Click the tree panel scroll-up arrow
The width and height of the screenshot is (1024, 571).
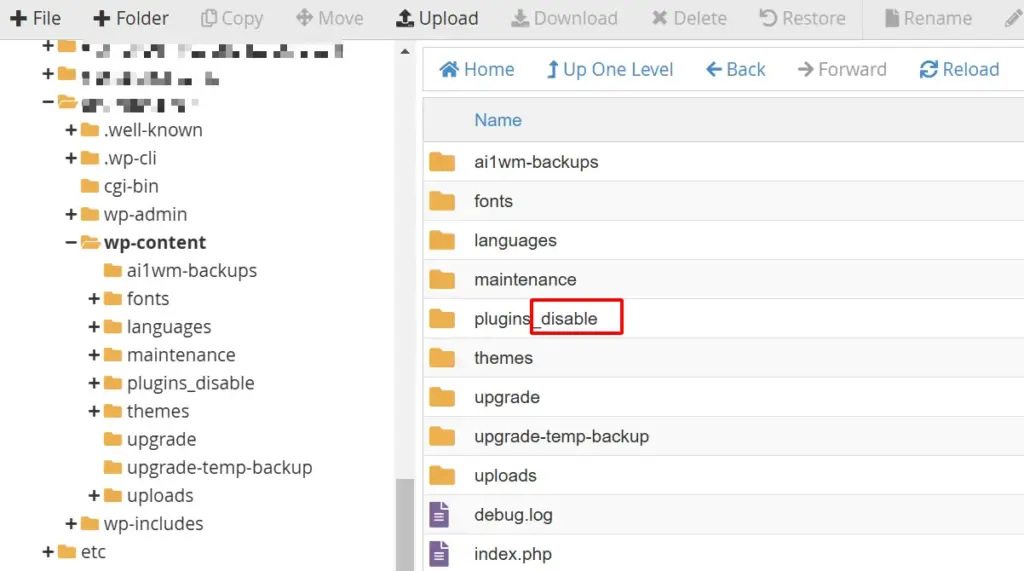[405, 51]
